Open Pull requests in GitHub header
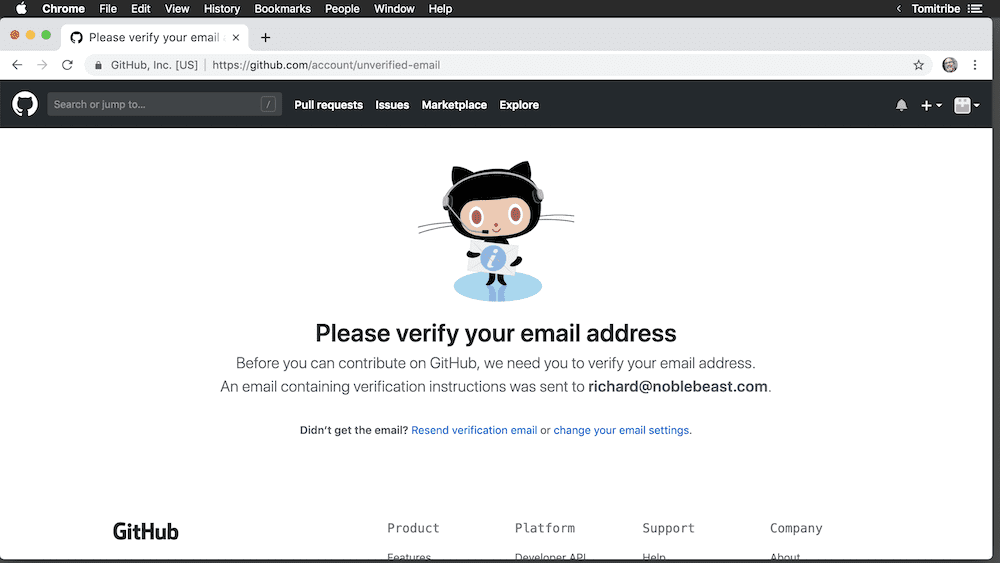 pos(328,105)
